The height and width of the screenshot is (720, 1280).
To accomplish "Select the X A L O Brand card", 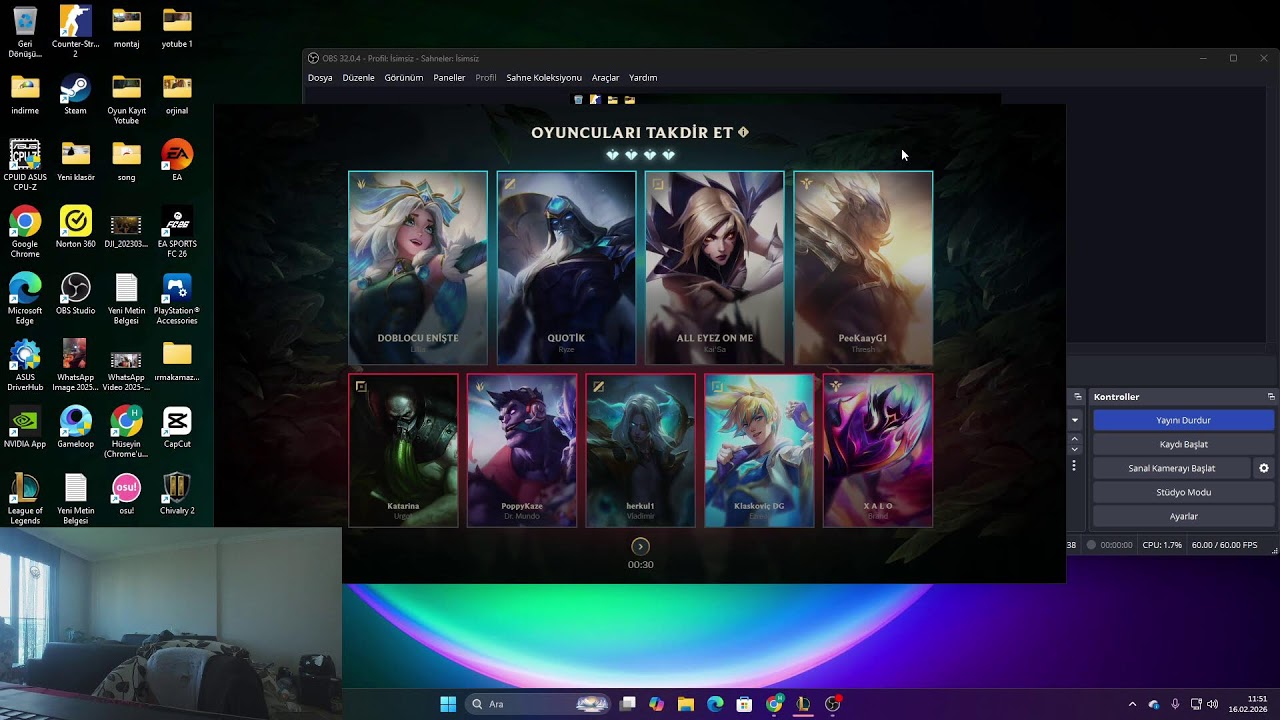I will 878,450.
